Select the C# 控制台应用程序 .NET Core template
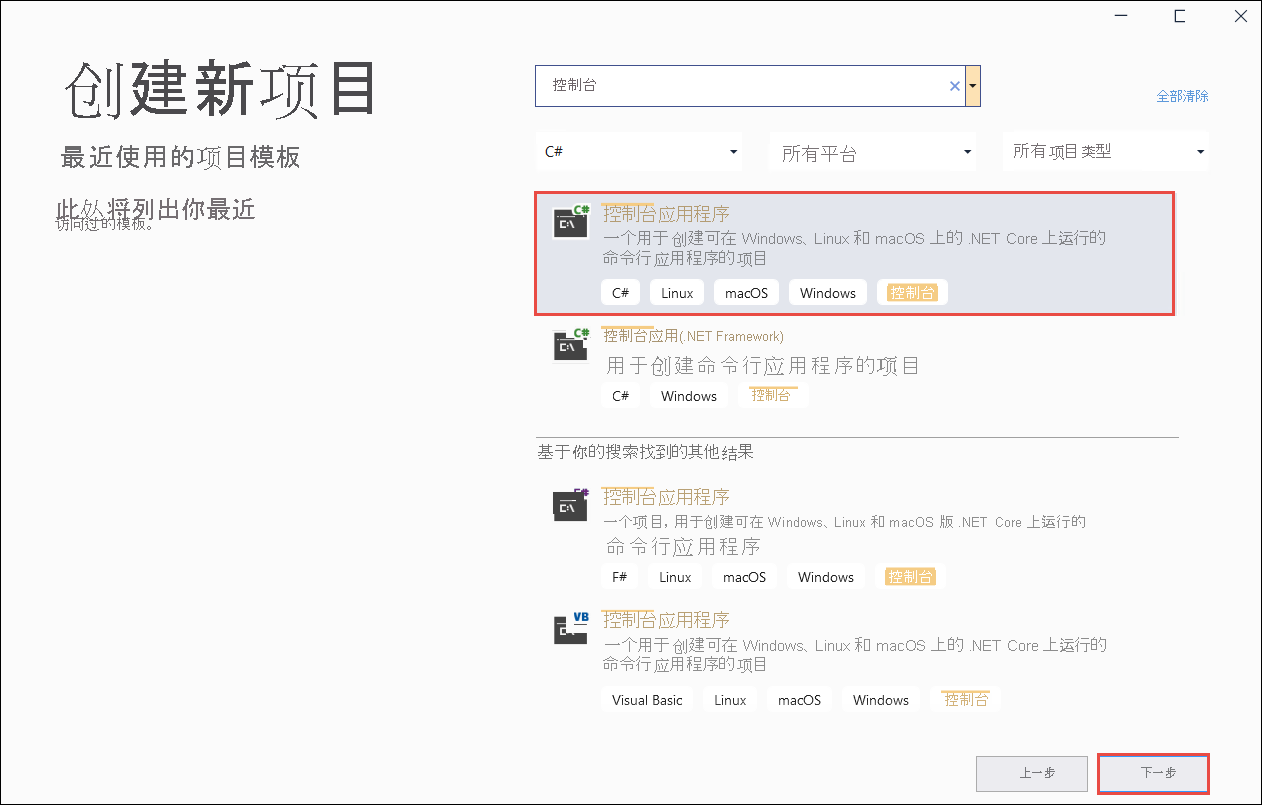Image resolution: width=1262 pixels, height=805 pixels. tap(855, 254)
